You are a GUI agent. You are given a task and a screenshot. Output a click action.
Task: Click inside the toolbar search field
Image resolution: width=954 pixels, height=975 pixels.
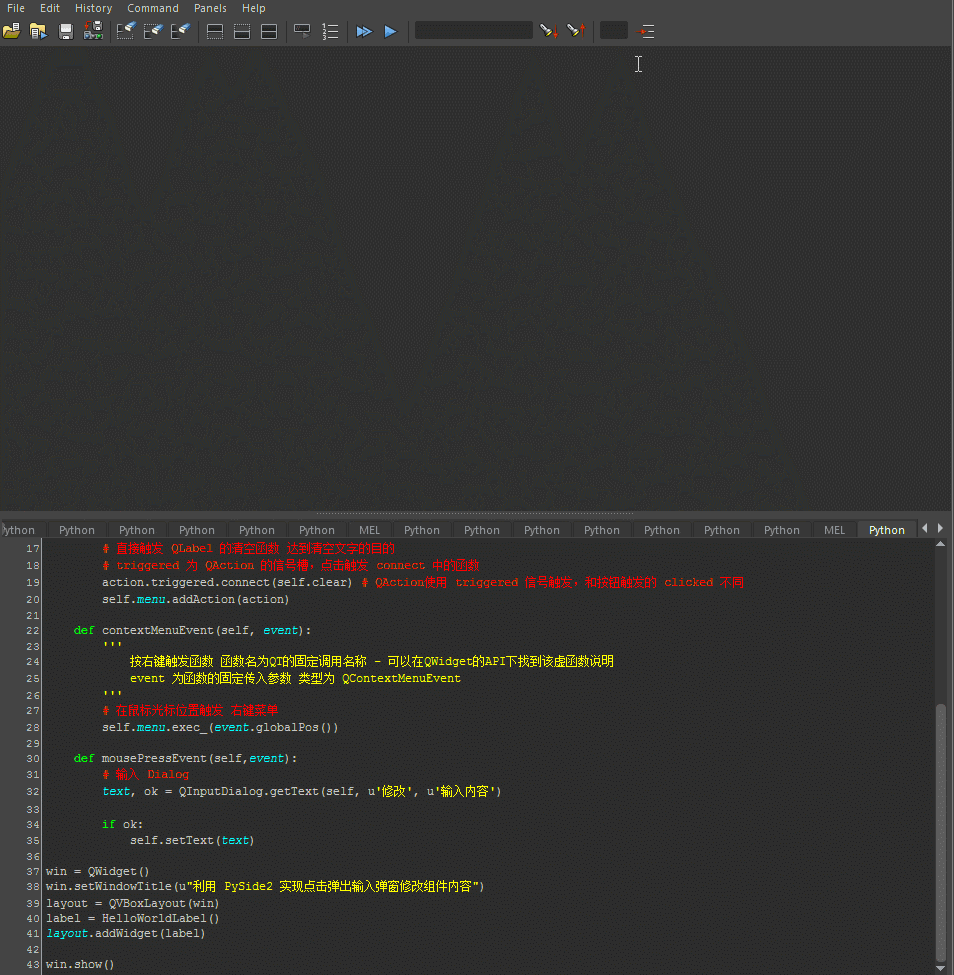(473, 30)
